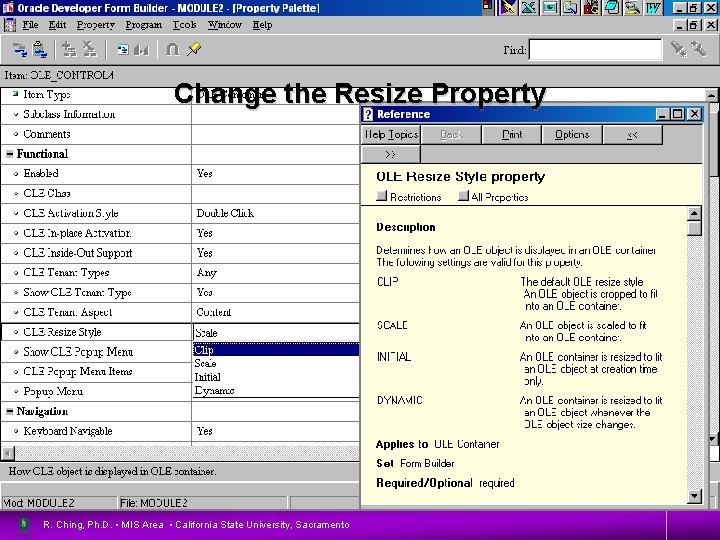The image size is (720, 540).
Task: Click the Property Class toolbar icon
Action: [x=123, y=50]
